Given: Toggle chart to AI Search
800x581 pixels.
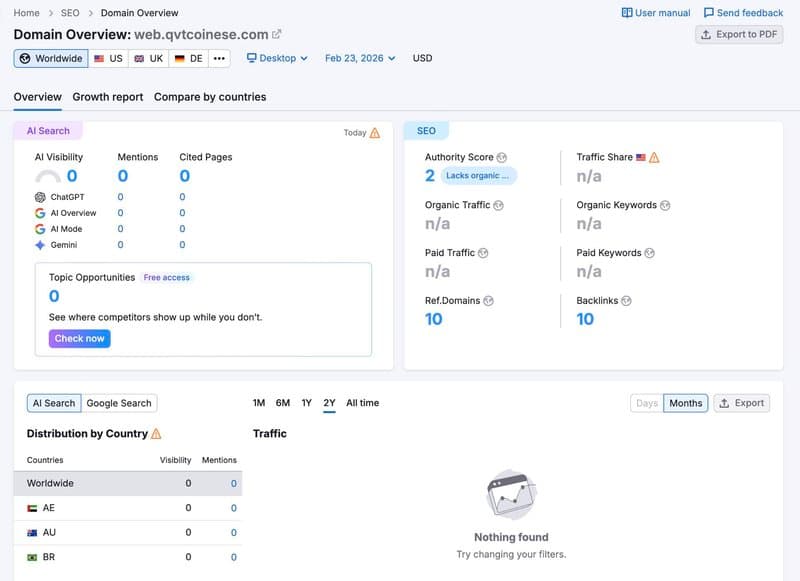Looking at the screenshot, I should point(54,403).
